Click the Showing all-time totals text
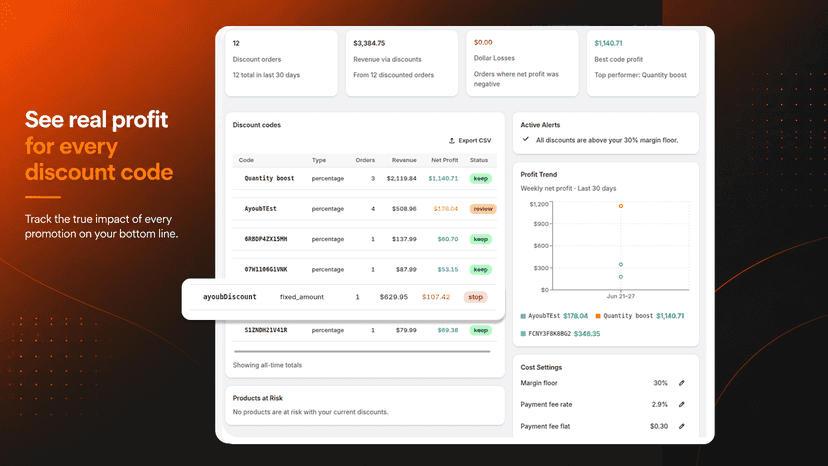This screenshot has height=466, width=828. tap(267, 365)
